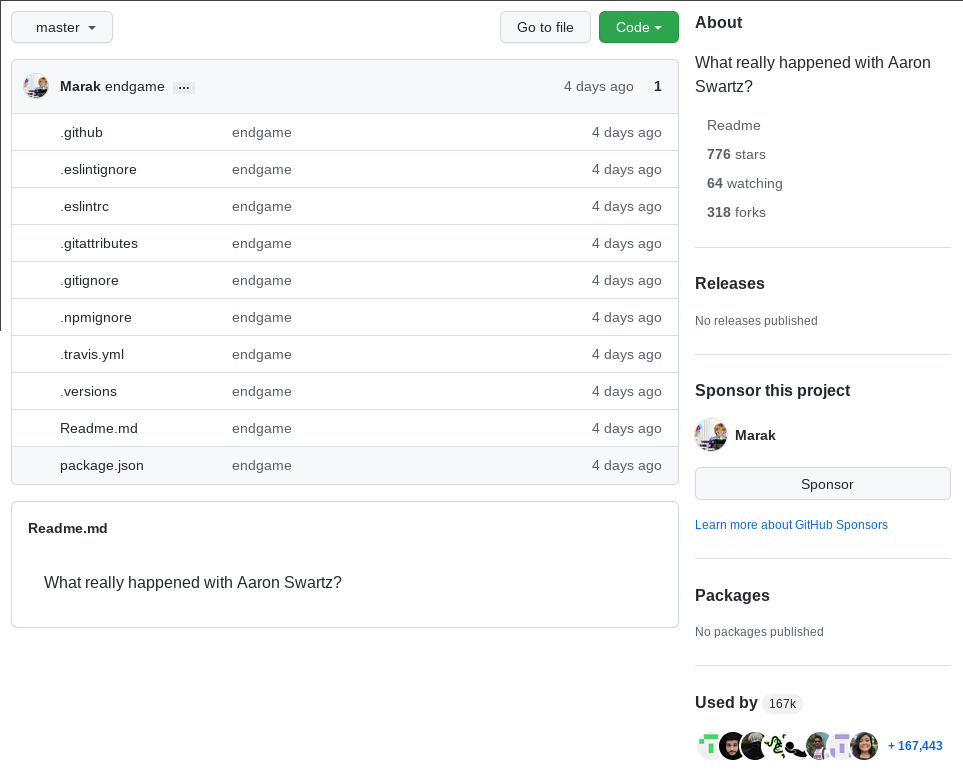Click the smiling woman avatar in Used by
The height and width of the screenshot is (778, 963).
pyautogui.click(x=864, y=746)
